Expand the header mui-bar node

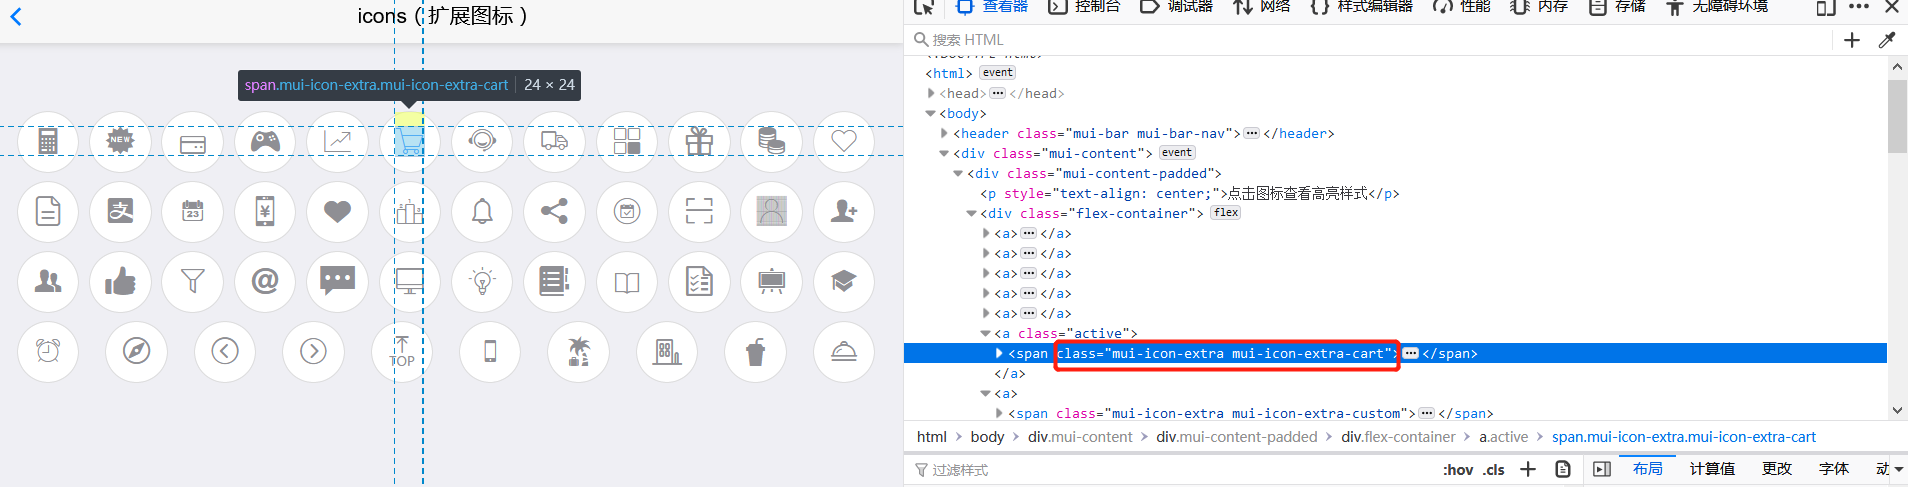(945, 133)
